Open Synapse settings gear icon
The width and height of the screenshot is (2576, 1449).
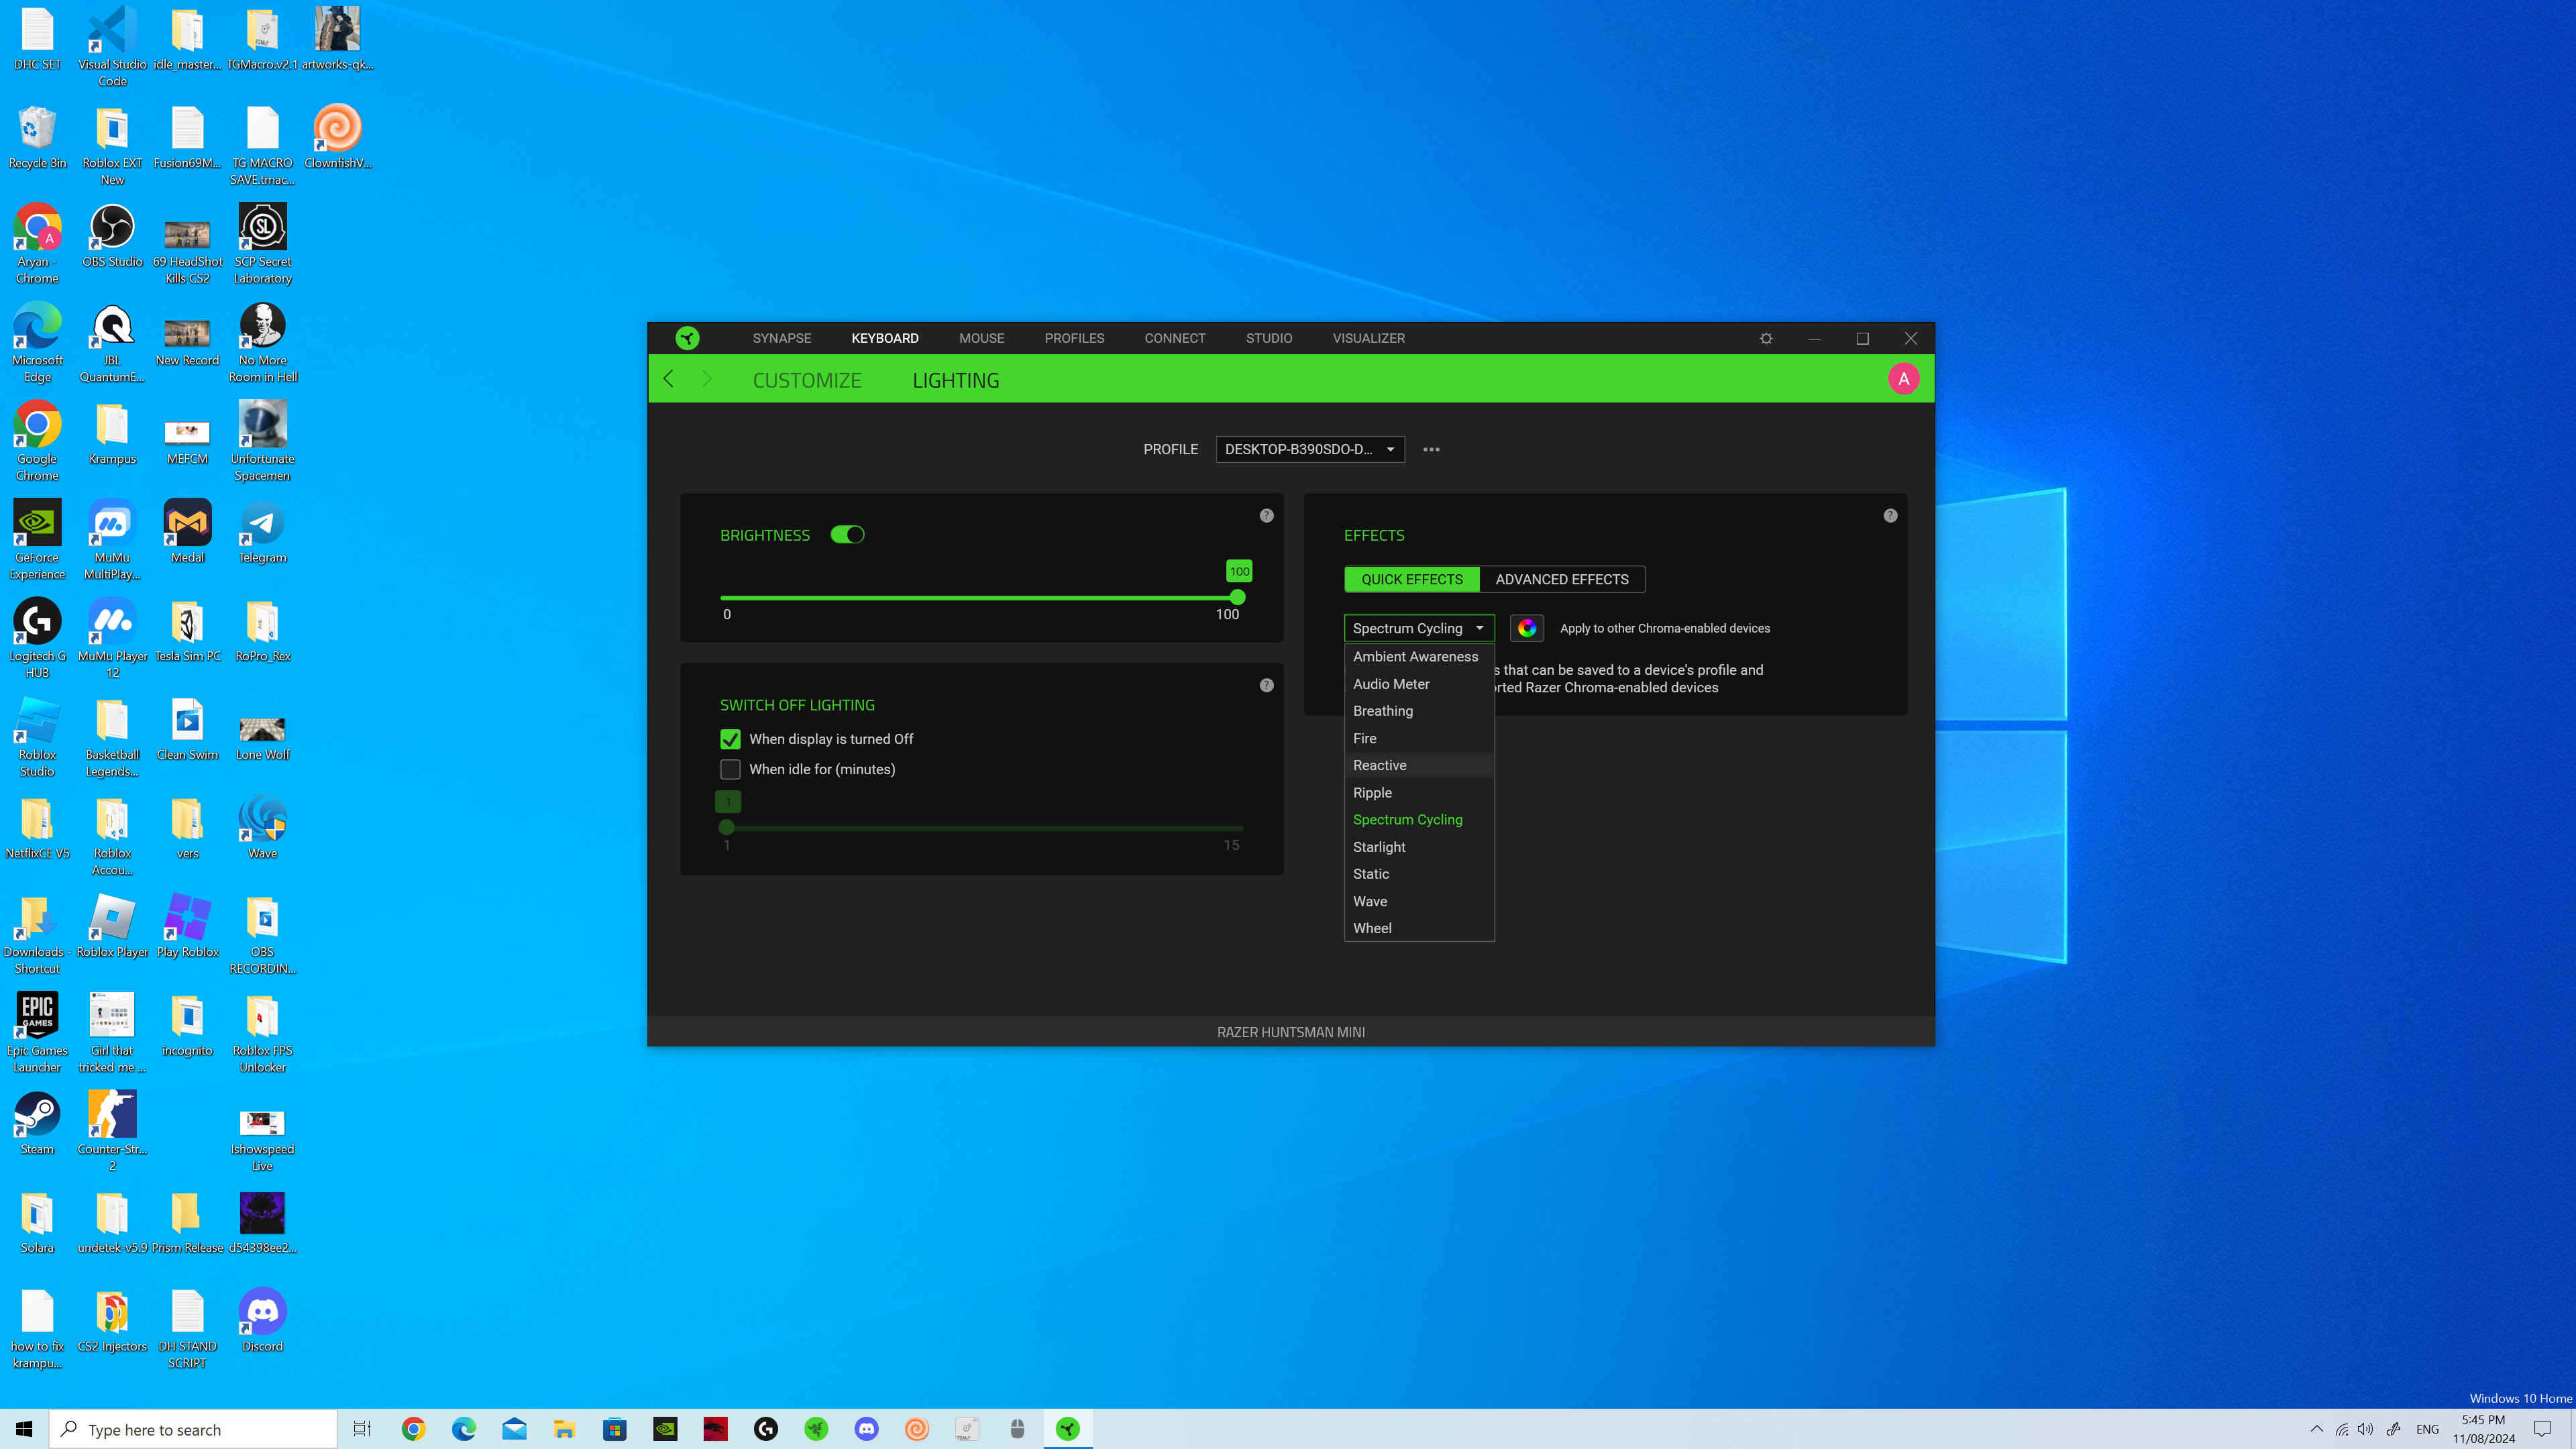point(1766,338)
